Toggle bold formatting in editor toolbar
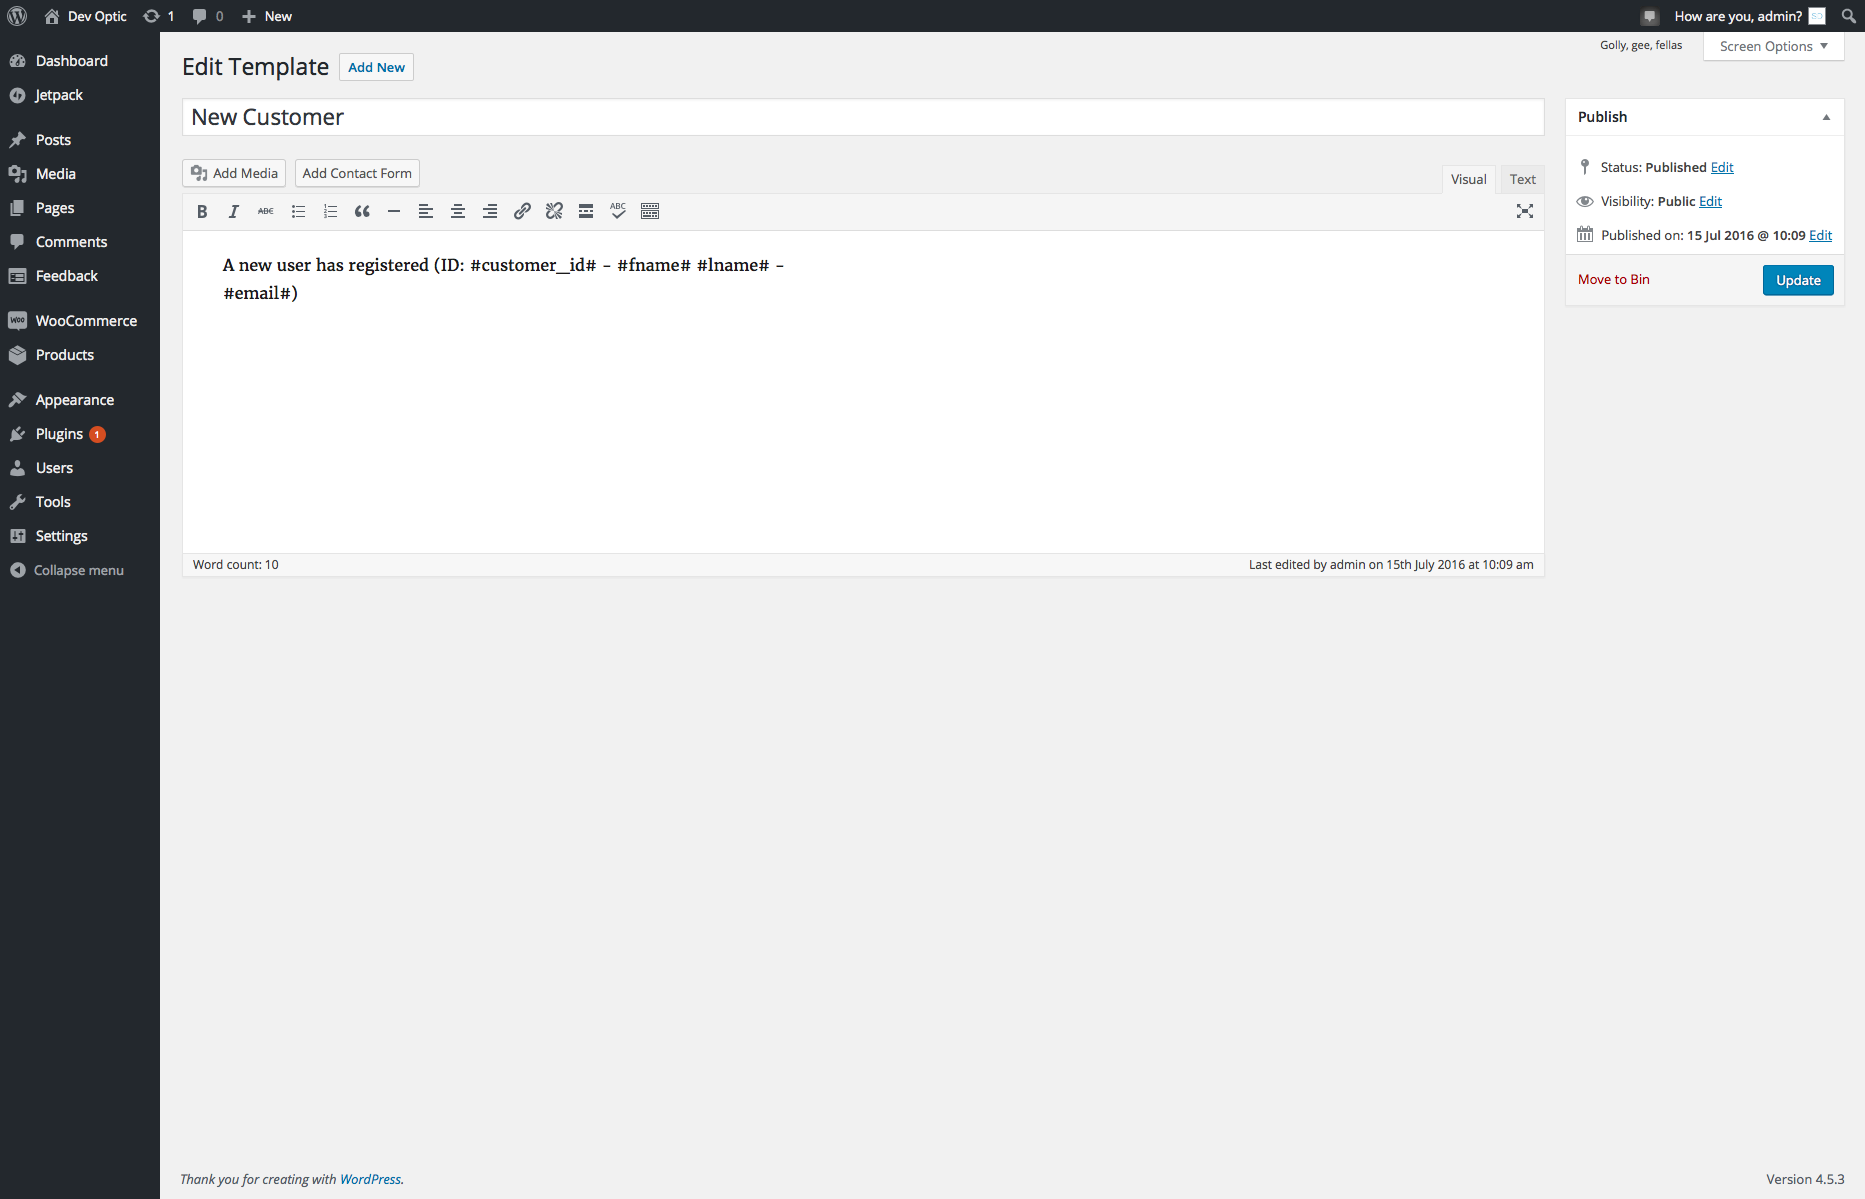 click(x=202, y=211)
